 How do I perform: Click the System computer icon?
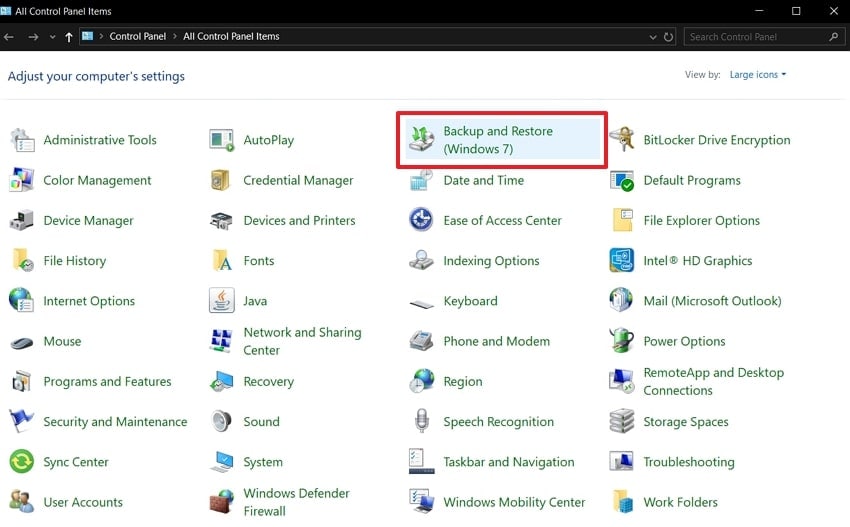222,462
